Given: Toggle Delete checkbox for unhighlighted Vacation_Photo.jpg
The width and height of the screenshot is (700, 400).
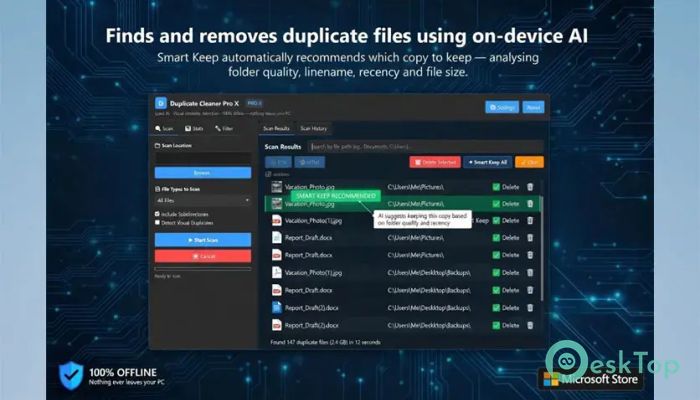Looking at the screenshot, I should click(x=496, y=187).
